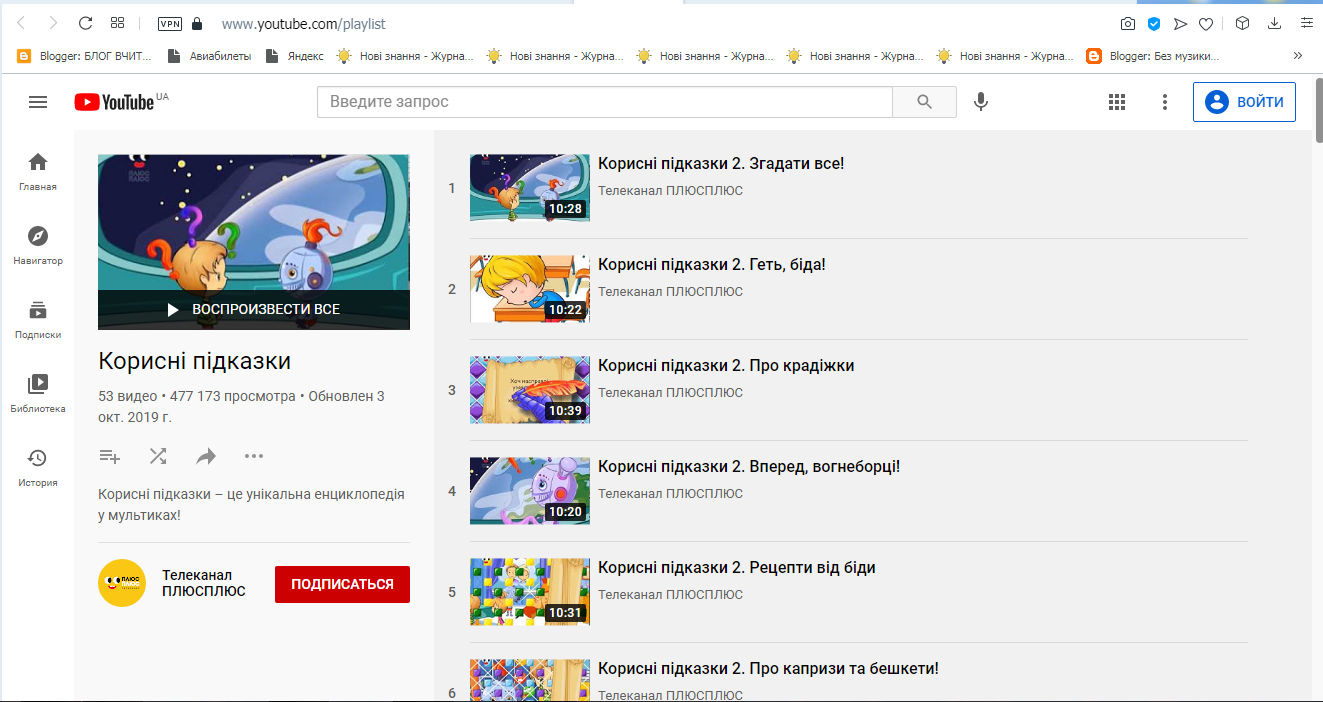Start voice search with microphone icon

[981, 102]
